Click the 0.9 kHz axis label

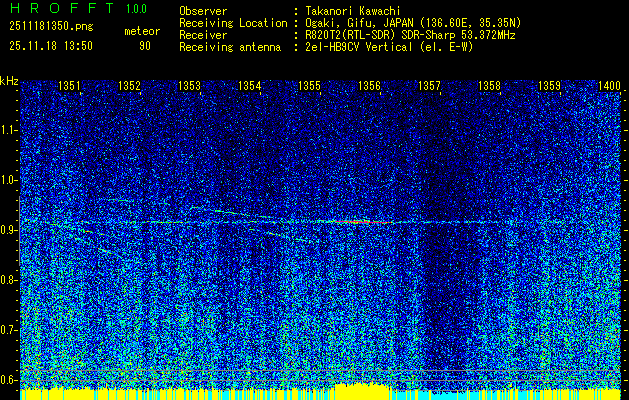coord(9,230)
